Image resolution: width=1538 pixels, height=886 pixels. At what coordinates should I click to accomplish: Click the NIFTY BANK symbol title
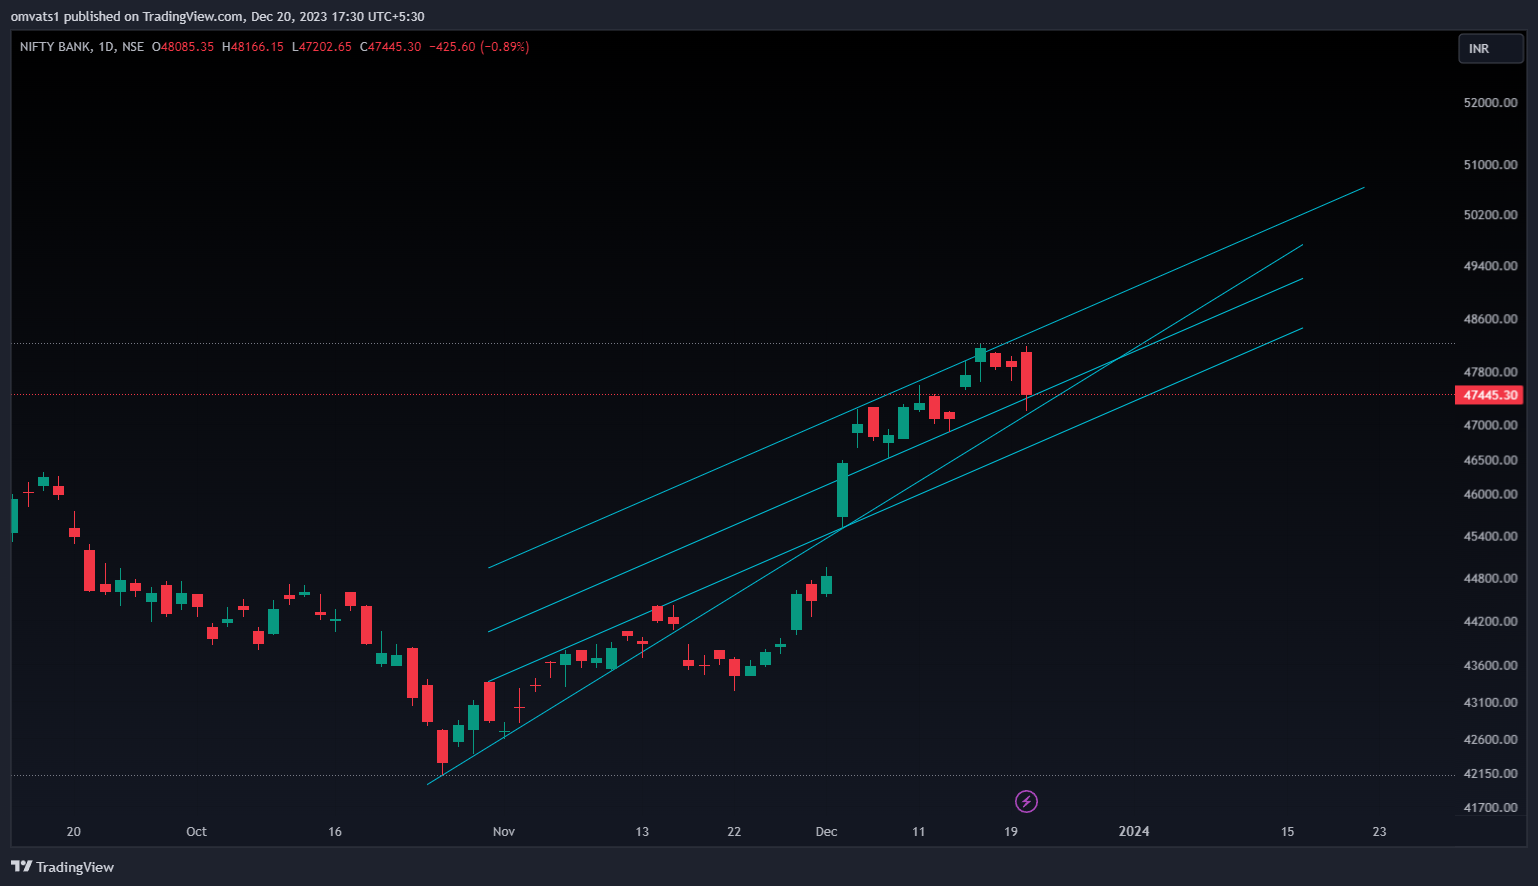coord(55,47)
